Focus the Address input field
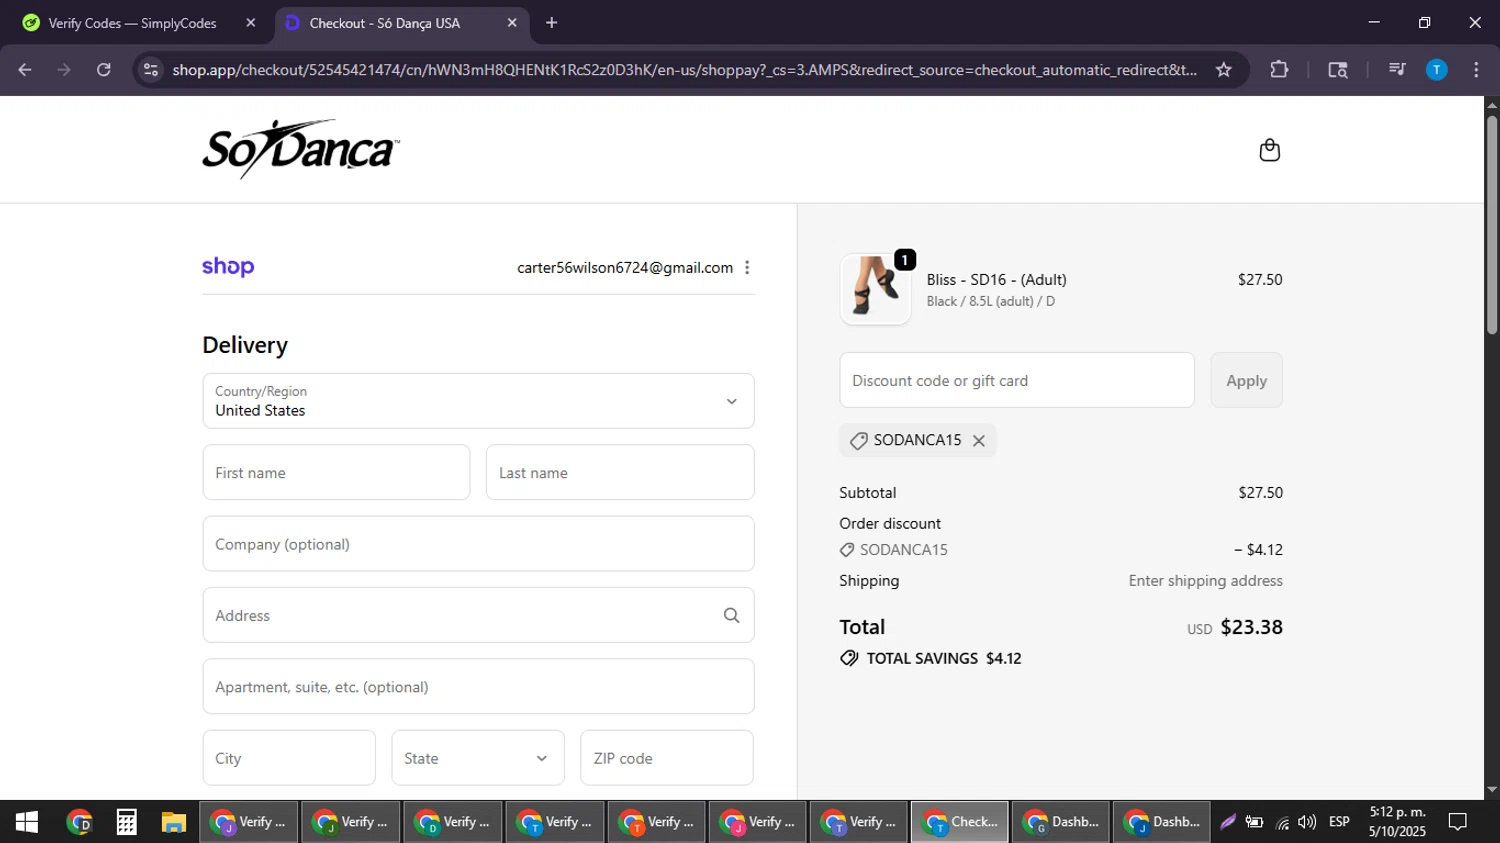Image resolution: width=1500 pixels, height=843 pixels. 478,615
